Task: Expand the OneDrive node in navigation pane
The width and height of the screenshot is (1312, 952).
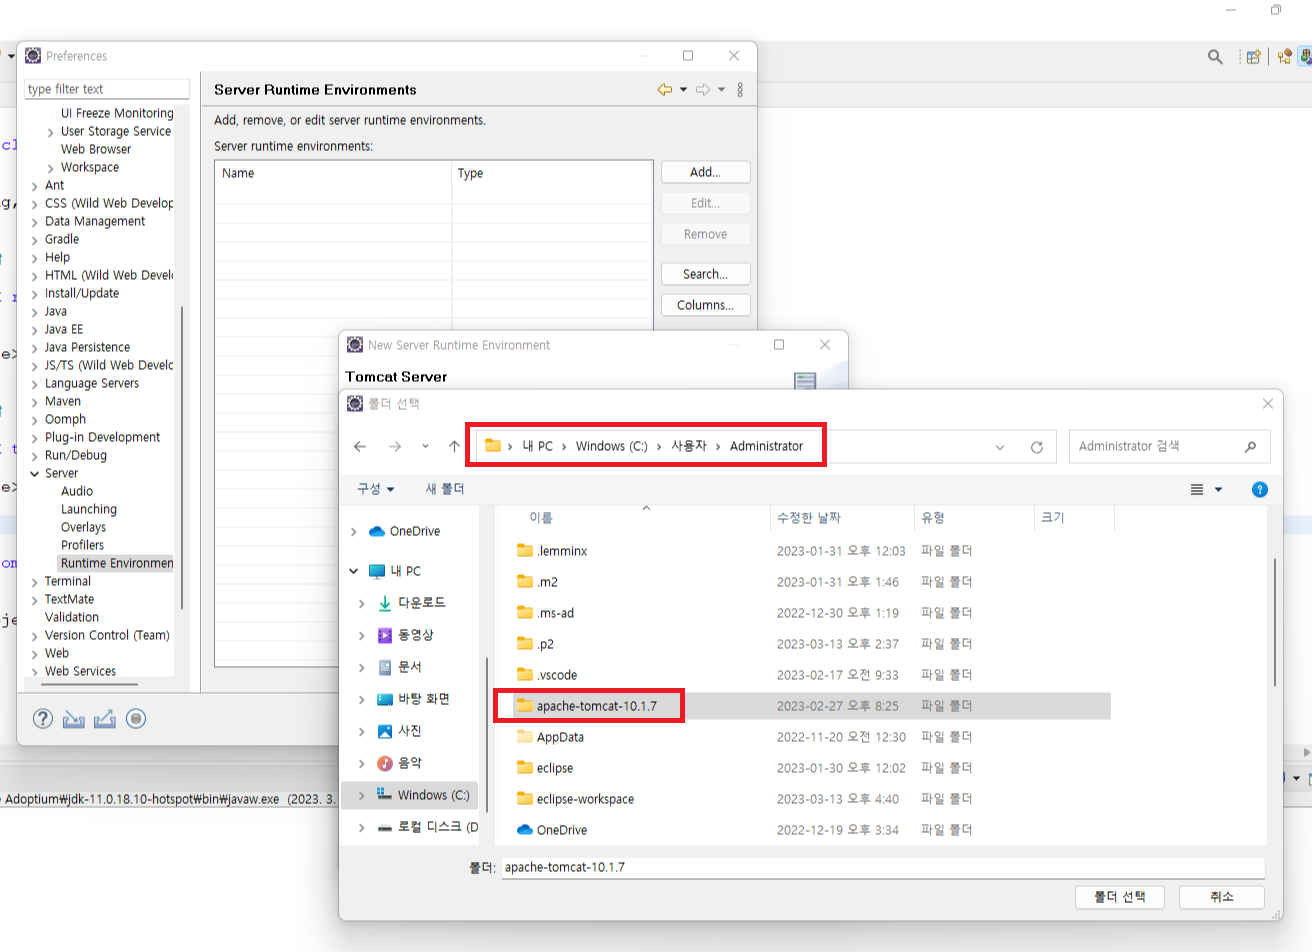Action: click(x=354, y=531)
